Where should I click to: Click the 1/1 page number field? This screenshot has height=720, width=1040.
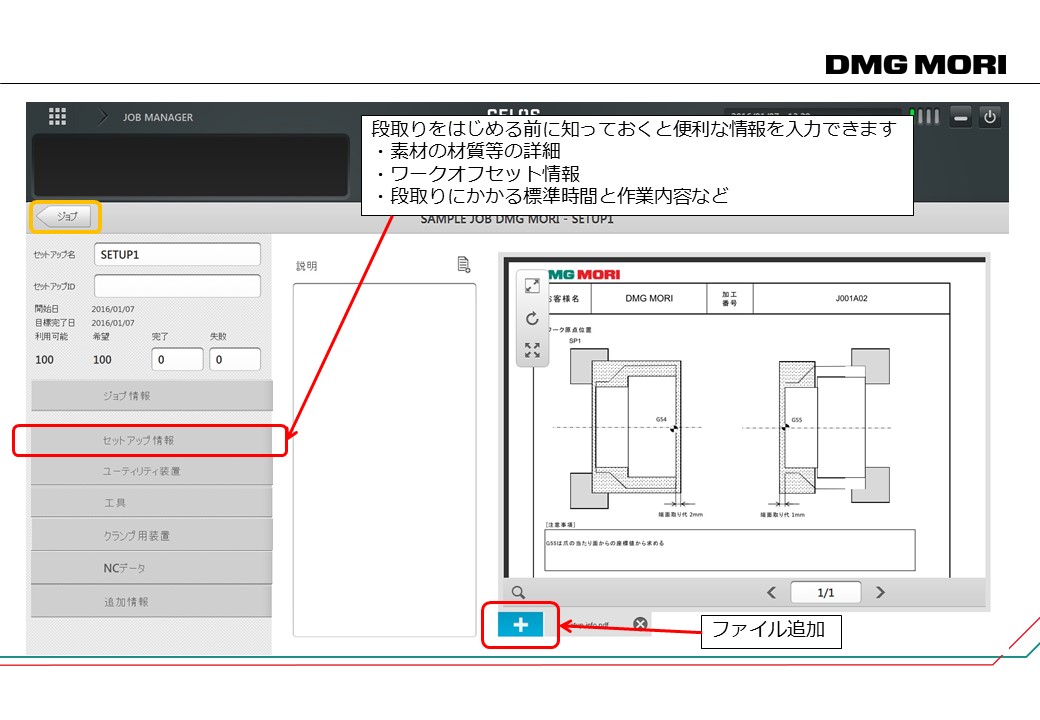pyautogui.click(x=826, y=592)
